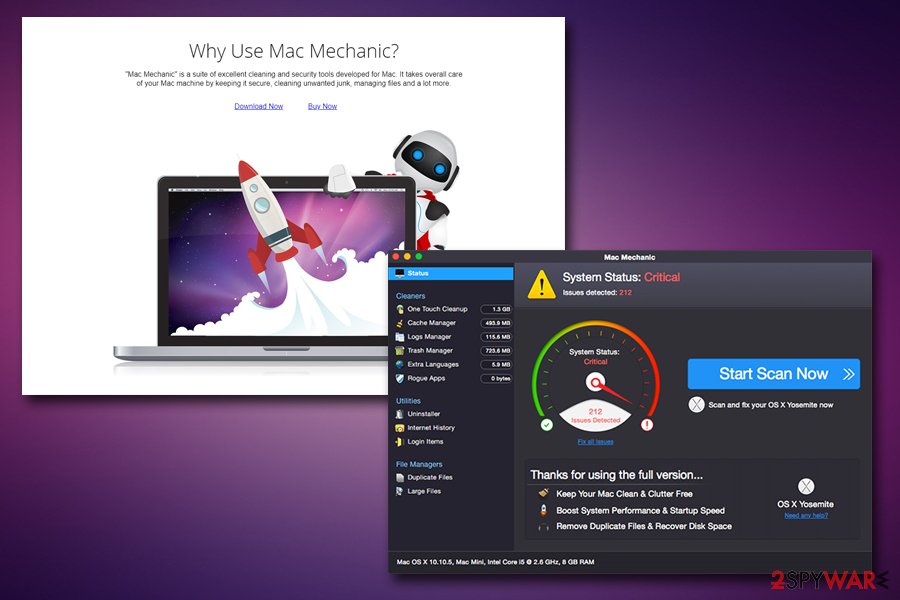900x600 pixels.
Task: Click the red exclamation mark on the gauge
Action: pyautogui.click(x=647, y=425)
